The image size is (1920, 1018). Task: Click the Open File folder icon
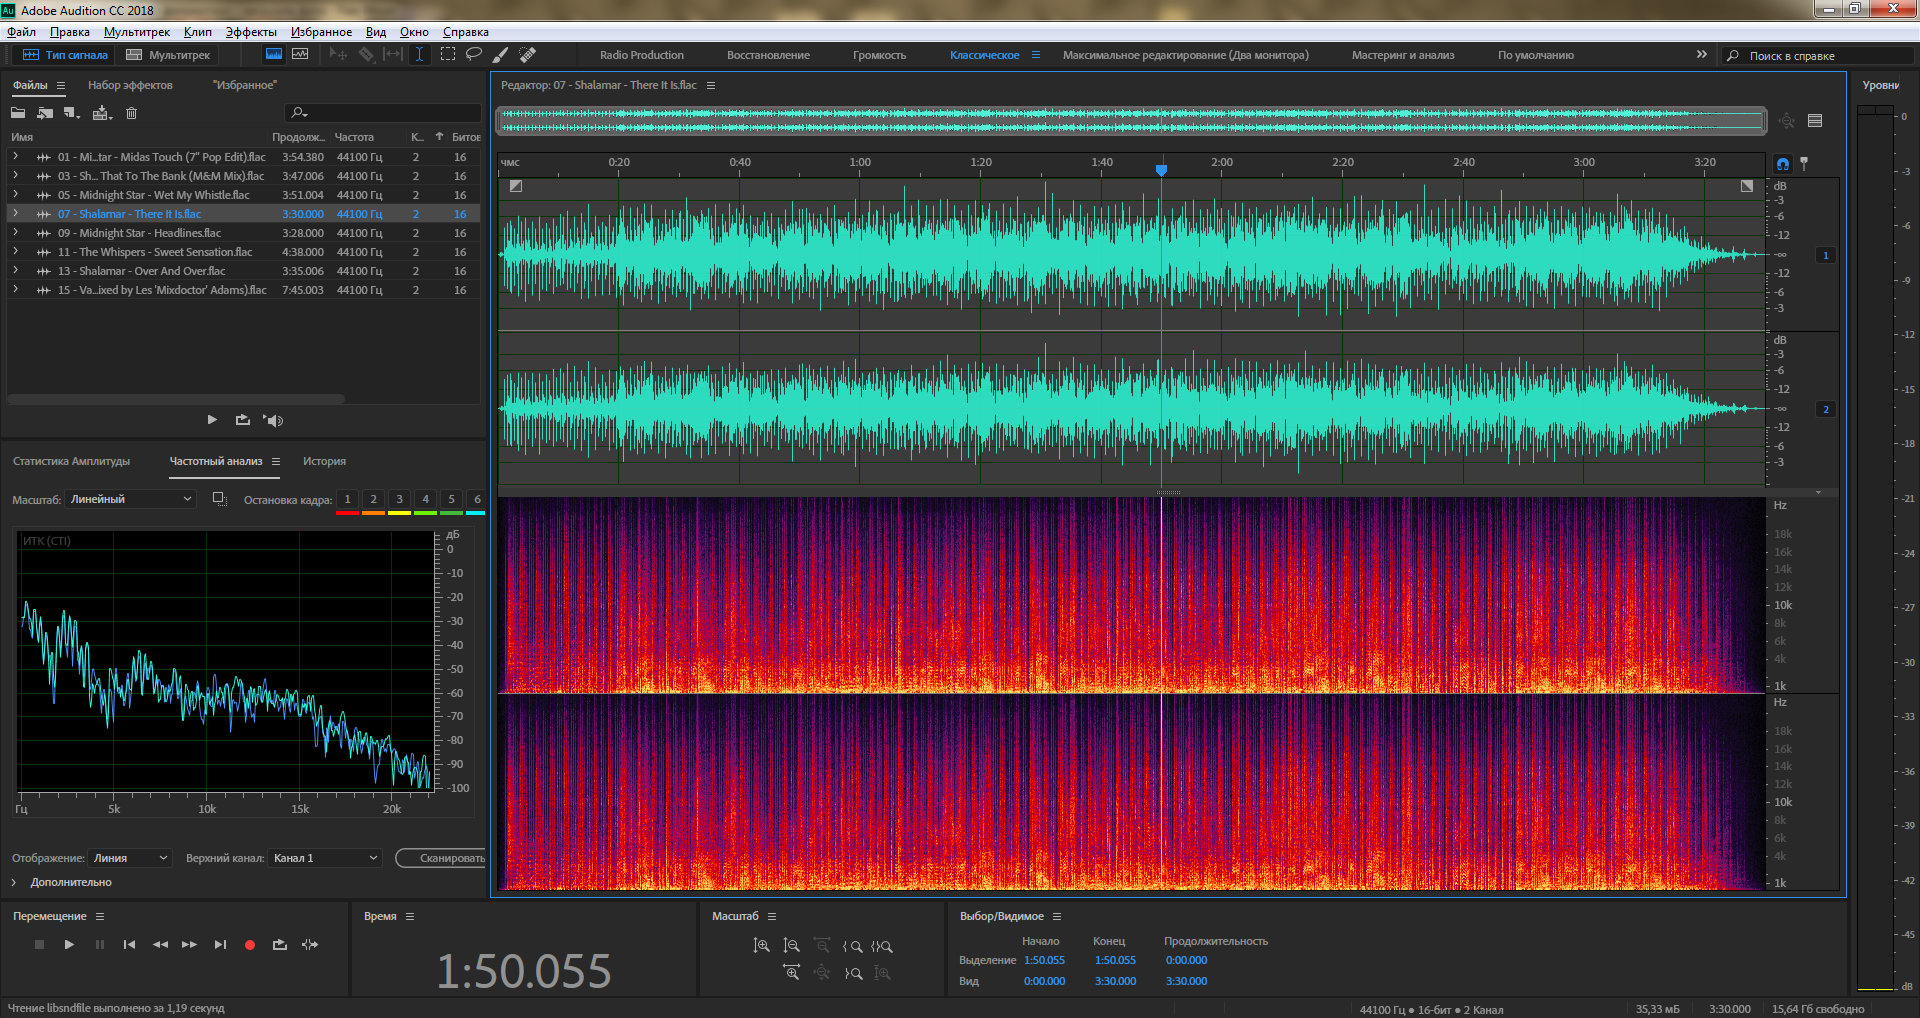[18, 113]
